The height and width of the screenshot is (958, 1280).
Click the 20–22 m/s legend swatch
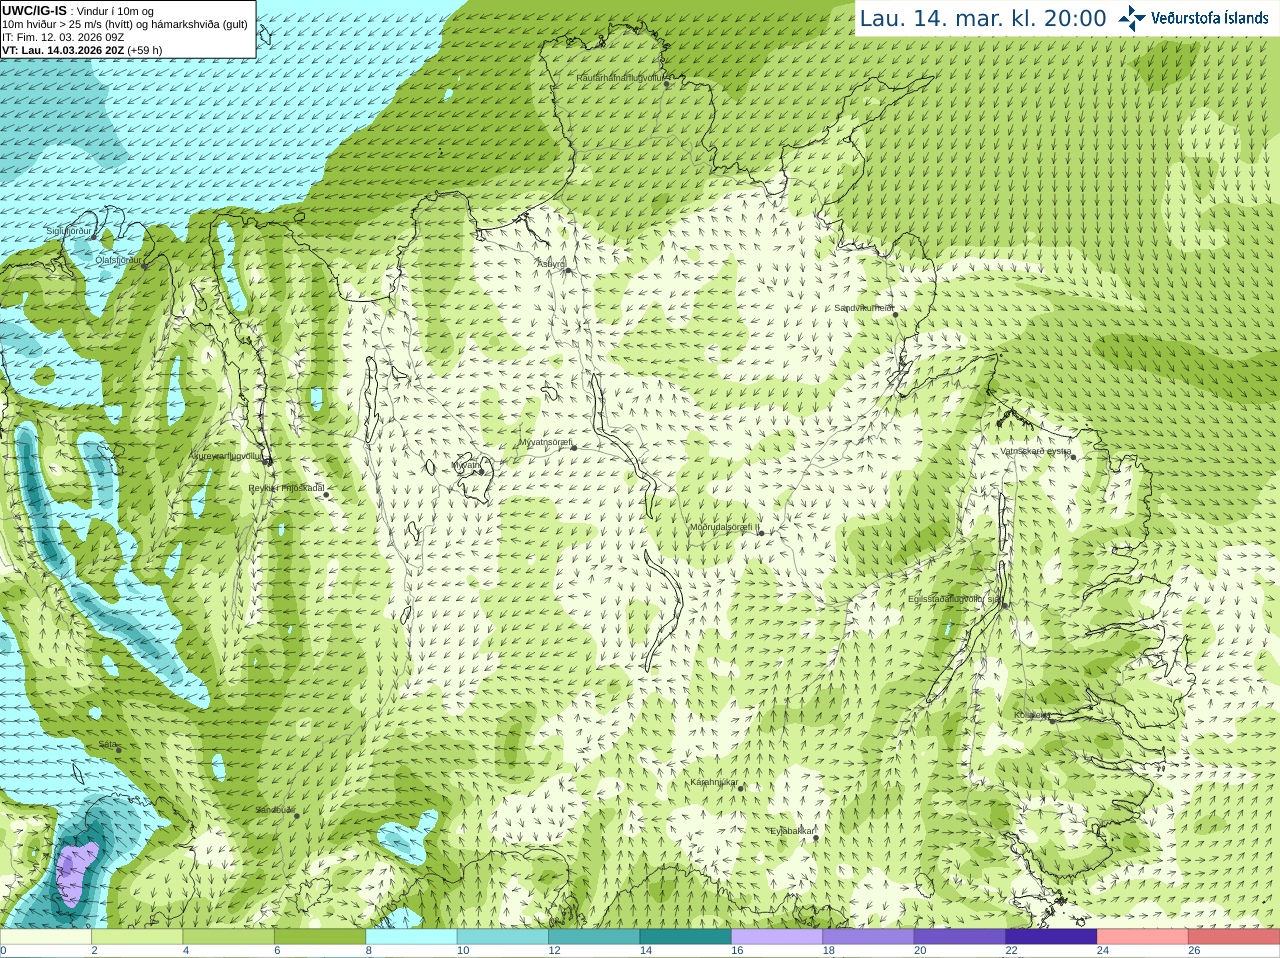tap(959, 937)
